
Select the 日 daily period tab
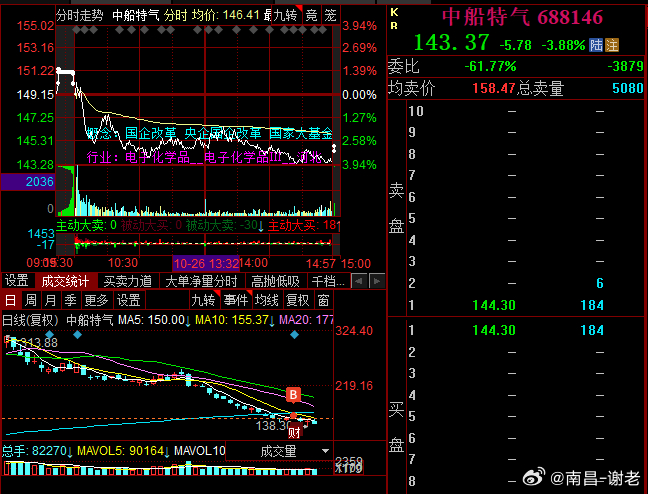[x=11, y=300]
